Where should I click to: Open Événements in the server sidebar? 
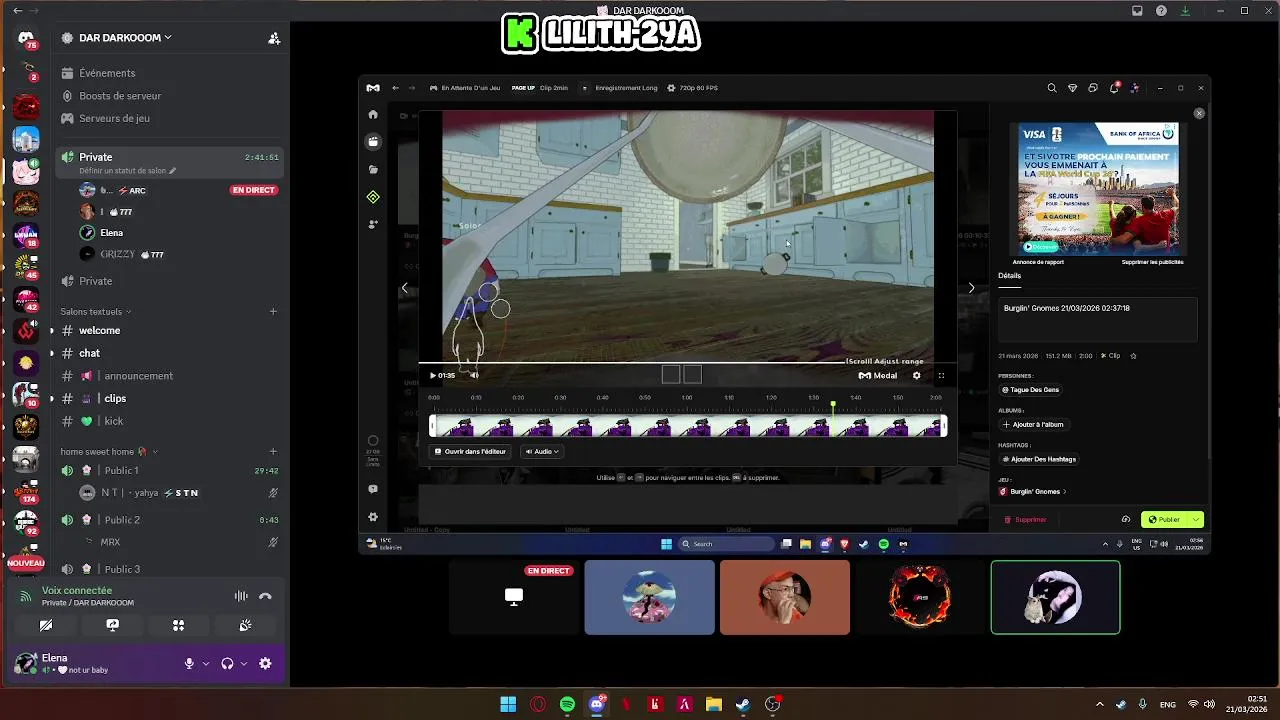[x=107, y=73]
